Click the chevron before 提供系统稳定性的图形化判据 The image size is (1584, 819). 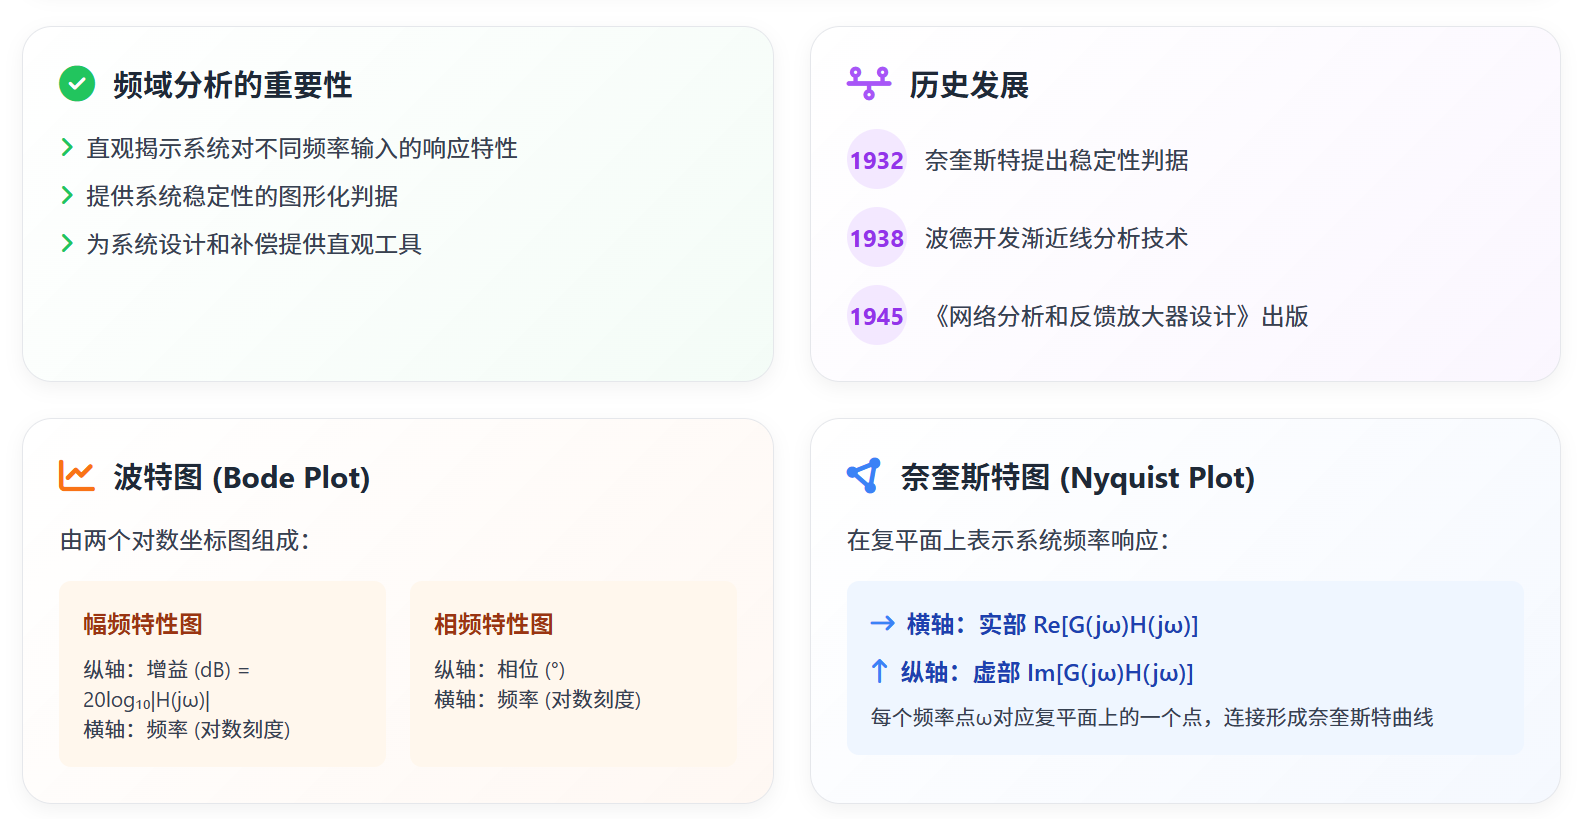[x=67, y=196]
